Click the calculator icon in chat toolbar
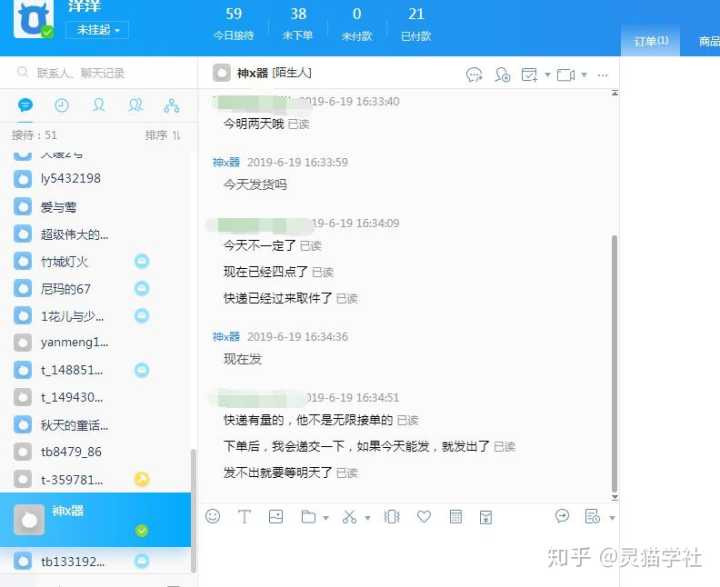Viewport: 720px width, 587px height. click(456, 517)
